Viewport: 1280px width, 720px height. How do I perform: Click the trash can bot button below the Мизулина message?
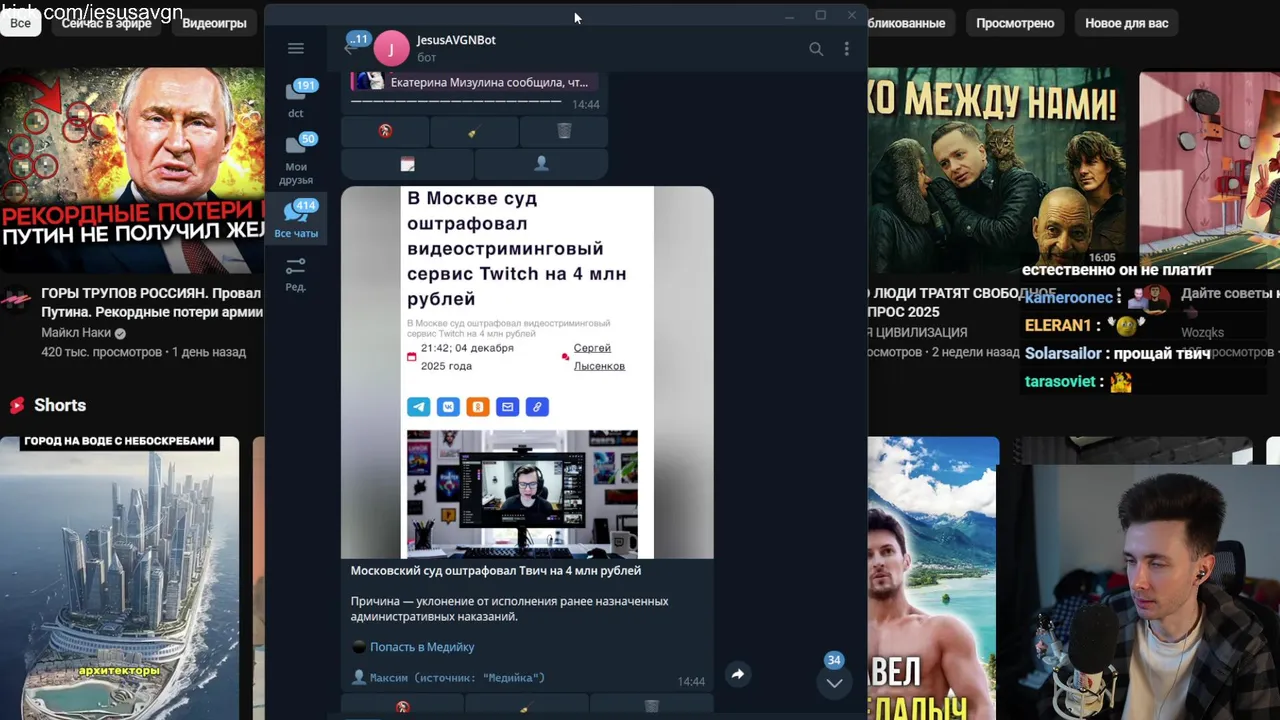click(x=564, y=131)
